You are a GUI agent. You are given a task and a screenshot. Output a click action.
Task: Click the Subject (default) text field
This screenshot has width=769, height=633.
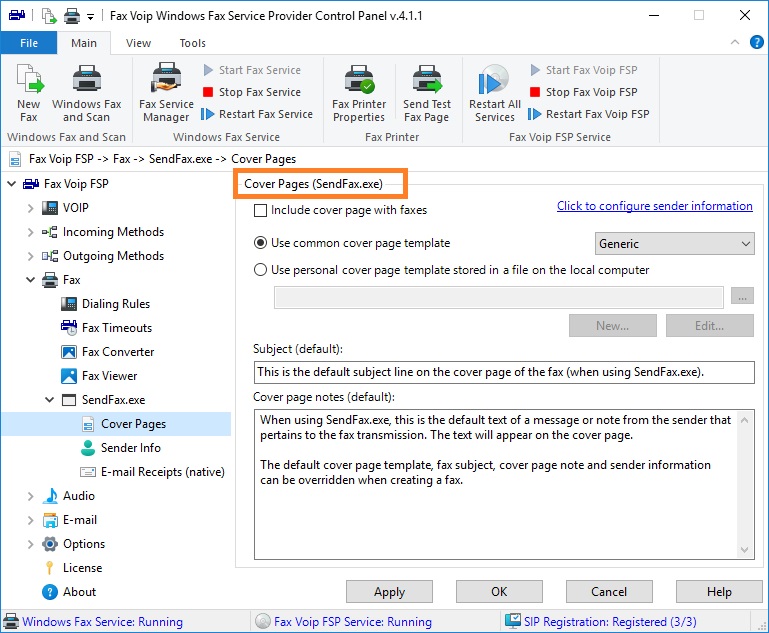(504, 372)
